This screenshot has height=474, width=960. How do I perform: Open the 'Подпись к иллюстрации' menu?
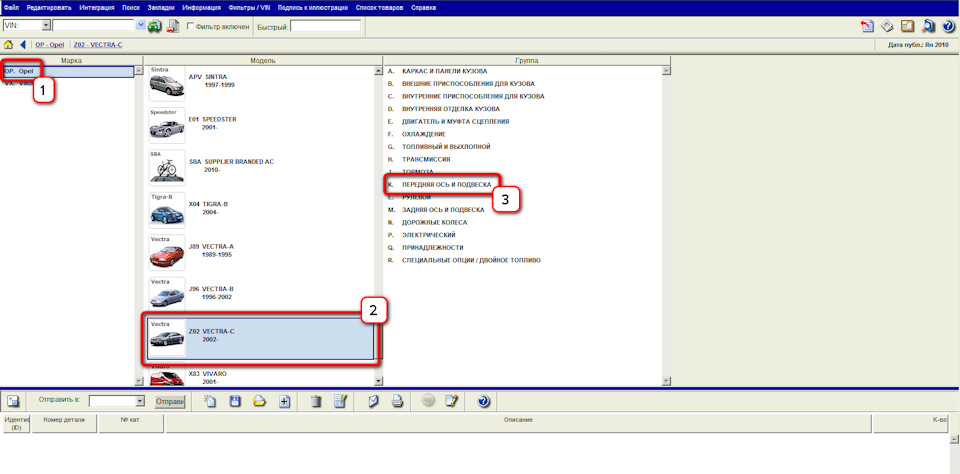(313, 8)
